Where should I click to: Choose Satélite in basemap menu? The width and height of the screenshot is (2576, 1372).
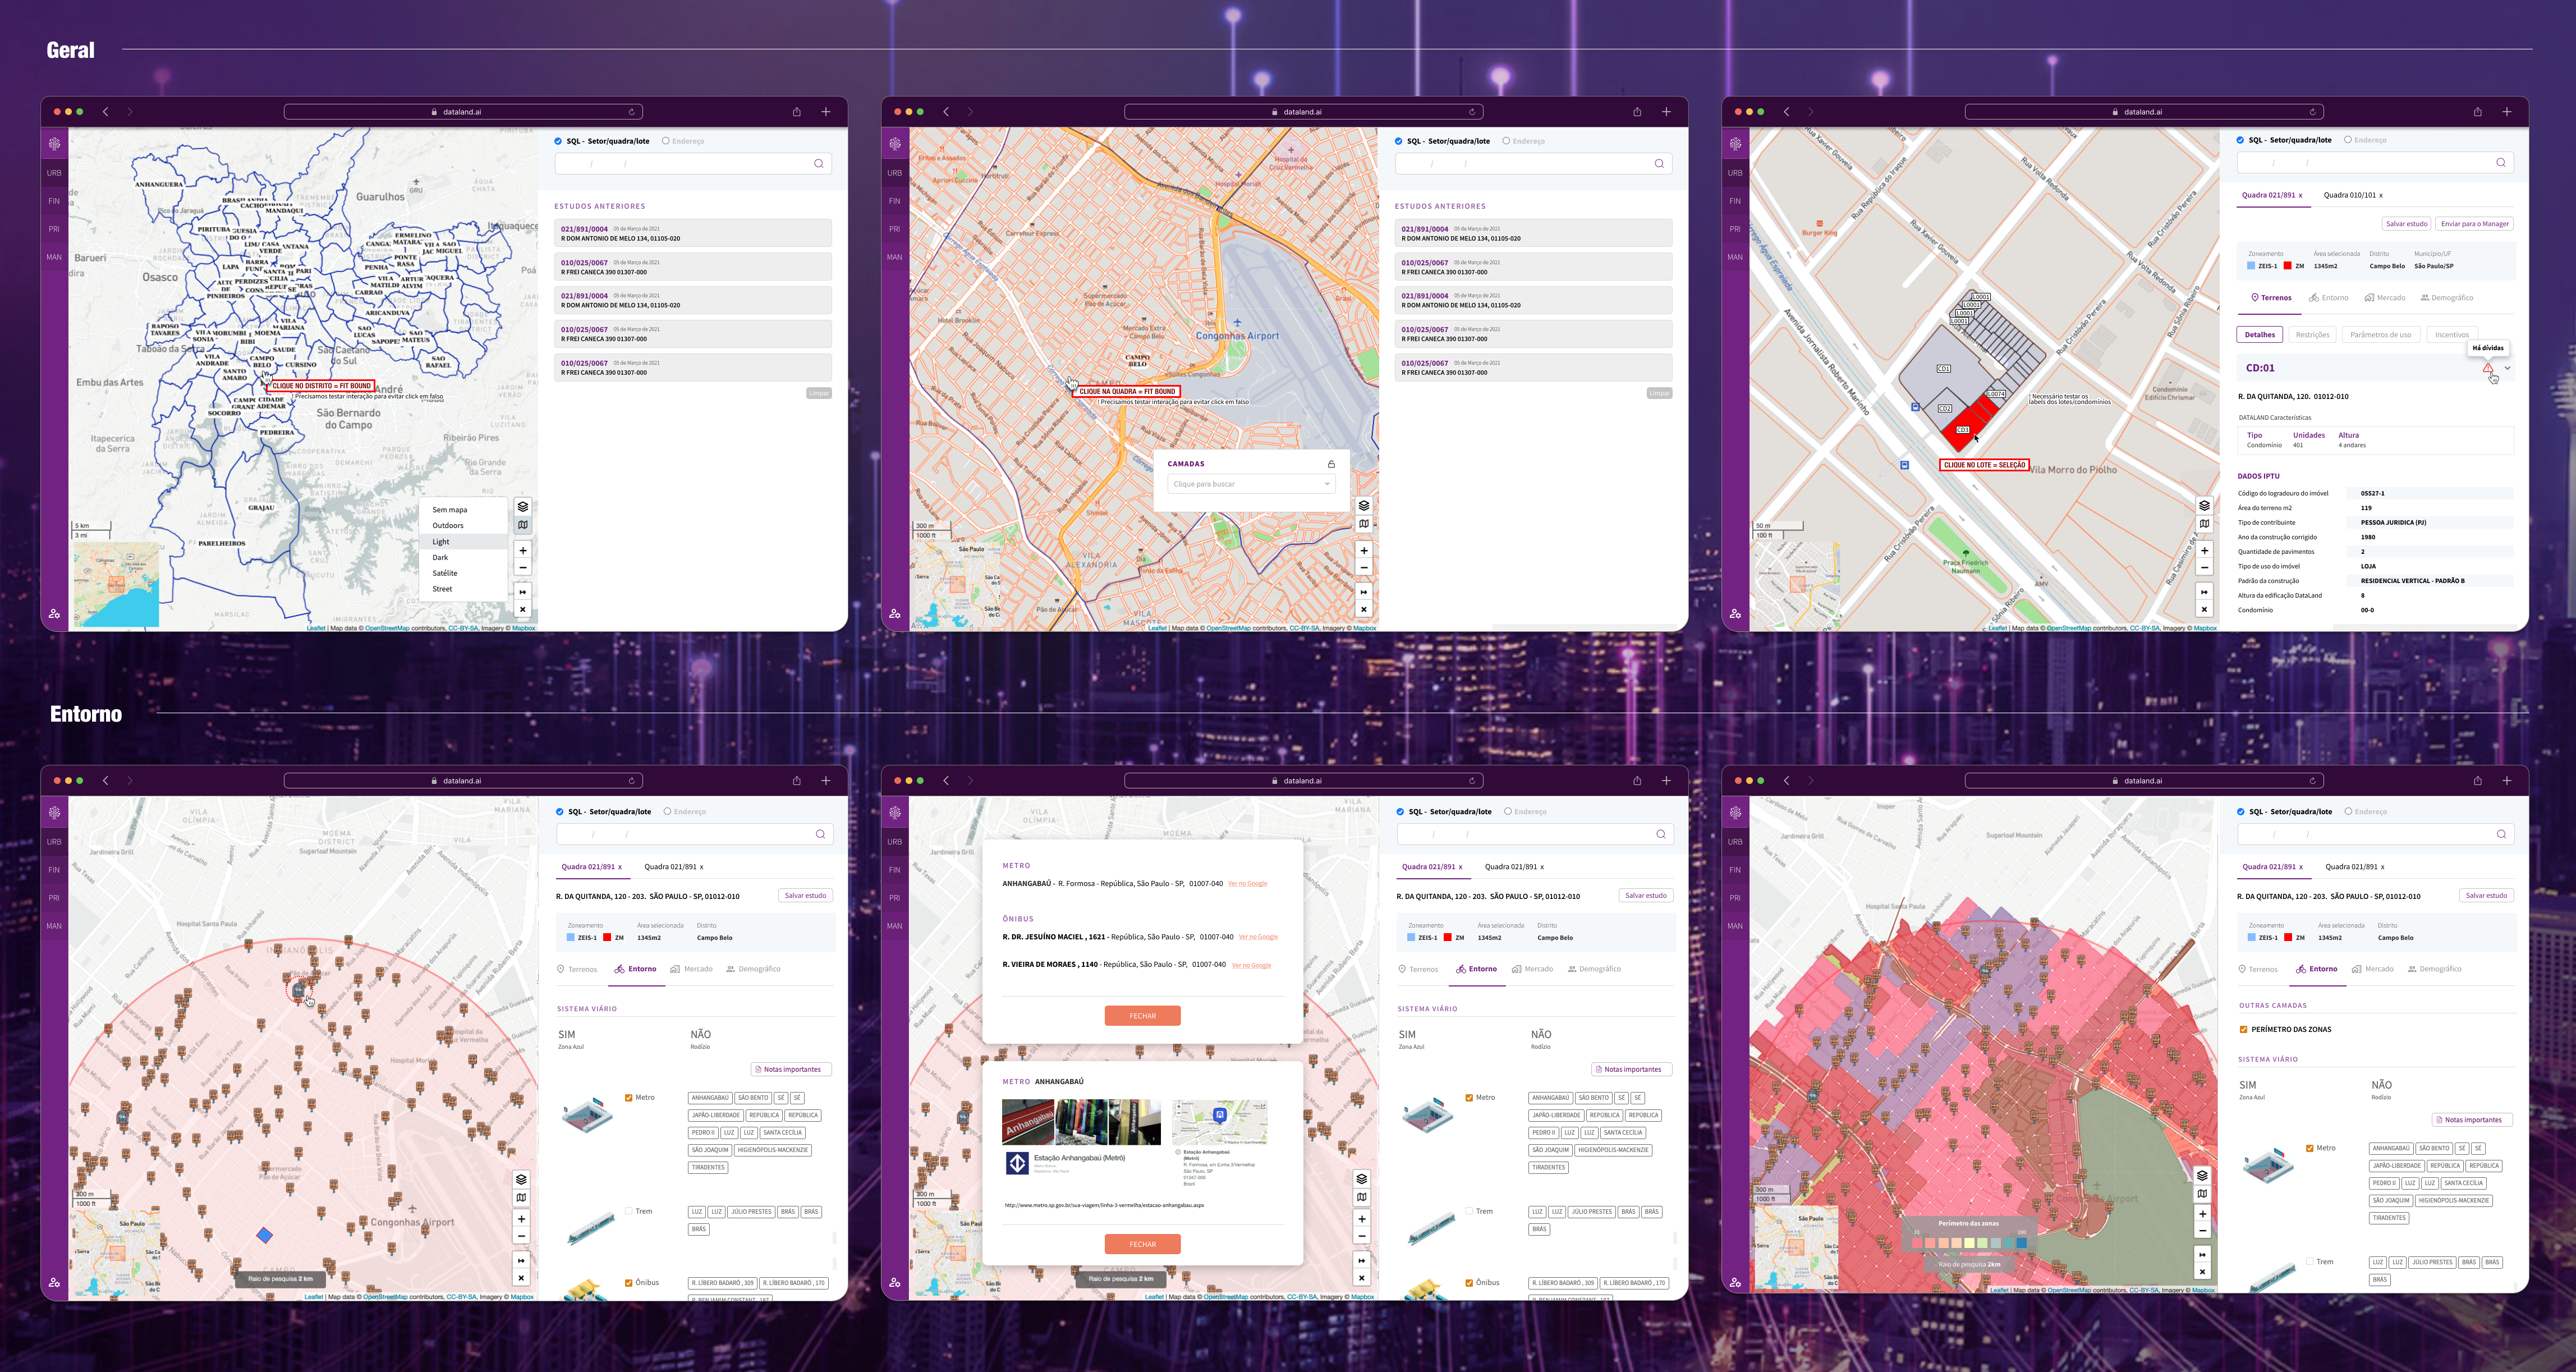445,573
